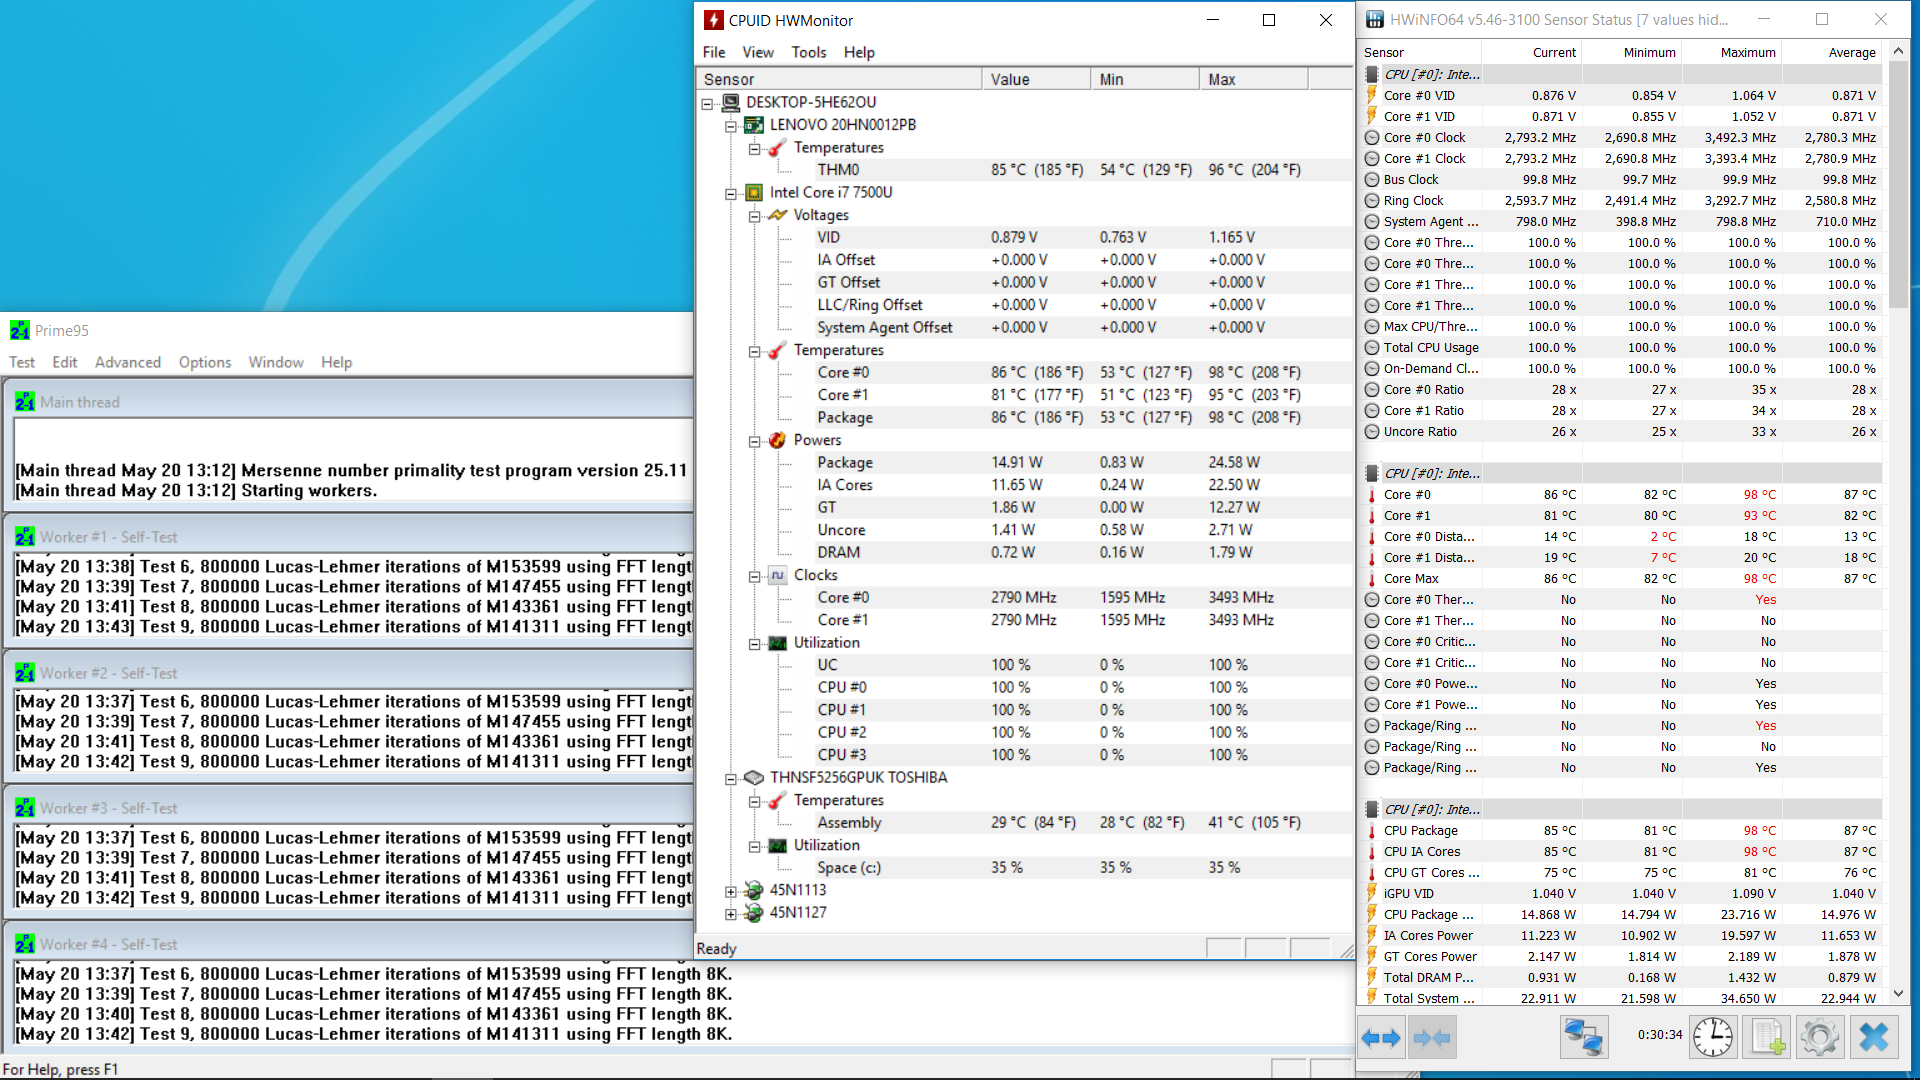
Task: Select the Total CPU Usage row in HWiNFO
Action: pyautogui.click(x=1622, y=347)
